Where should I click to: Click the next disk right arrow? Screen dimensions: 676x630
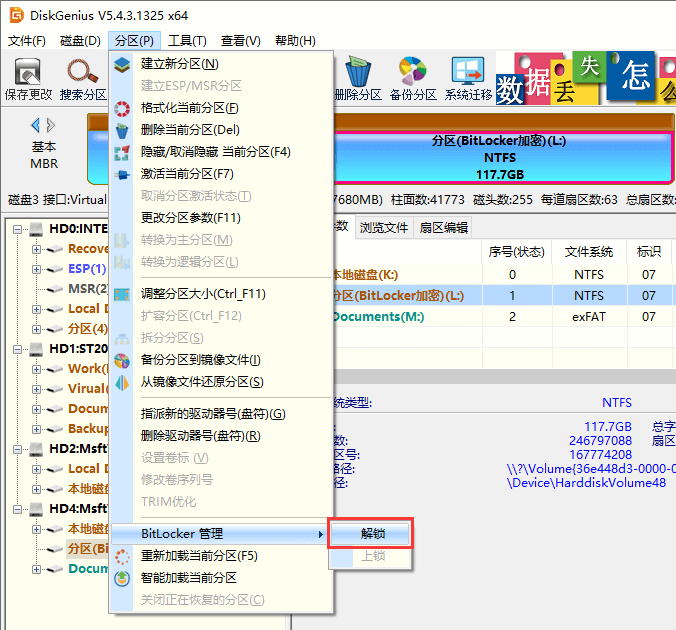point(51,125)
